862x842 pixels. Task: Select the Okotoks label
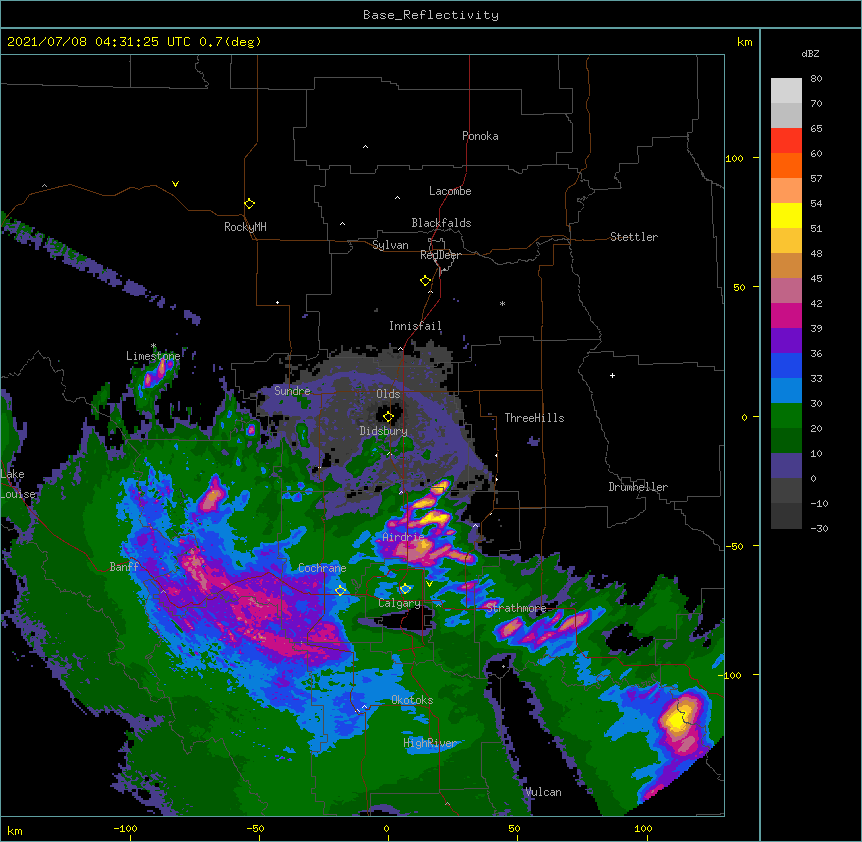(412, 700)
